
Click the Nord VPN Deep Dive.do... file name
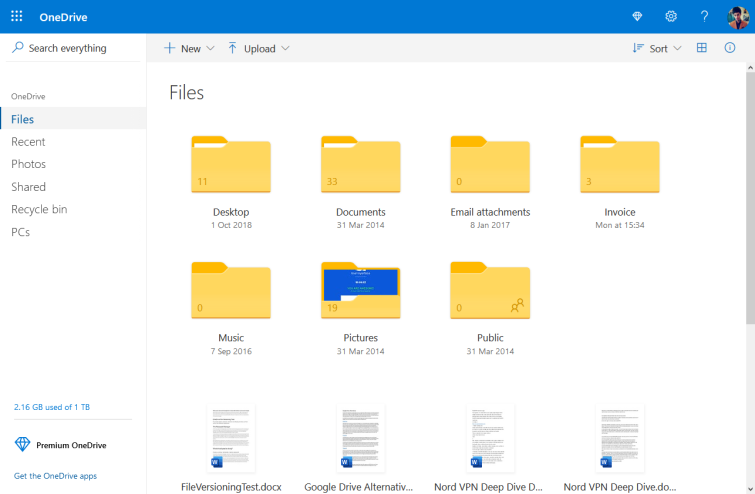click(620, 487)
